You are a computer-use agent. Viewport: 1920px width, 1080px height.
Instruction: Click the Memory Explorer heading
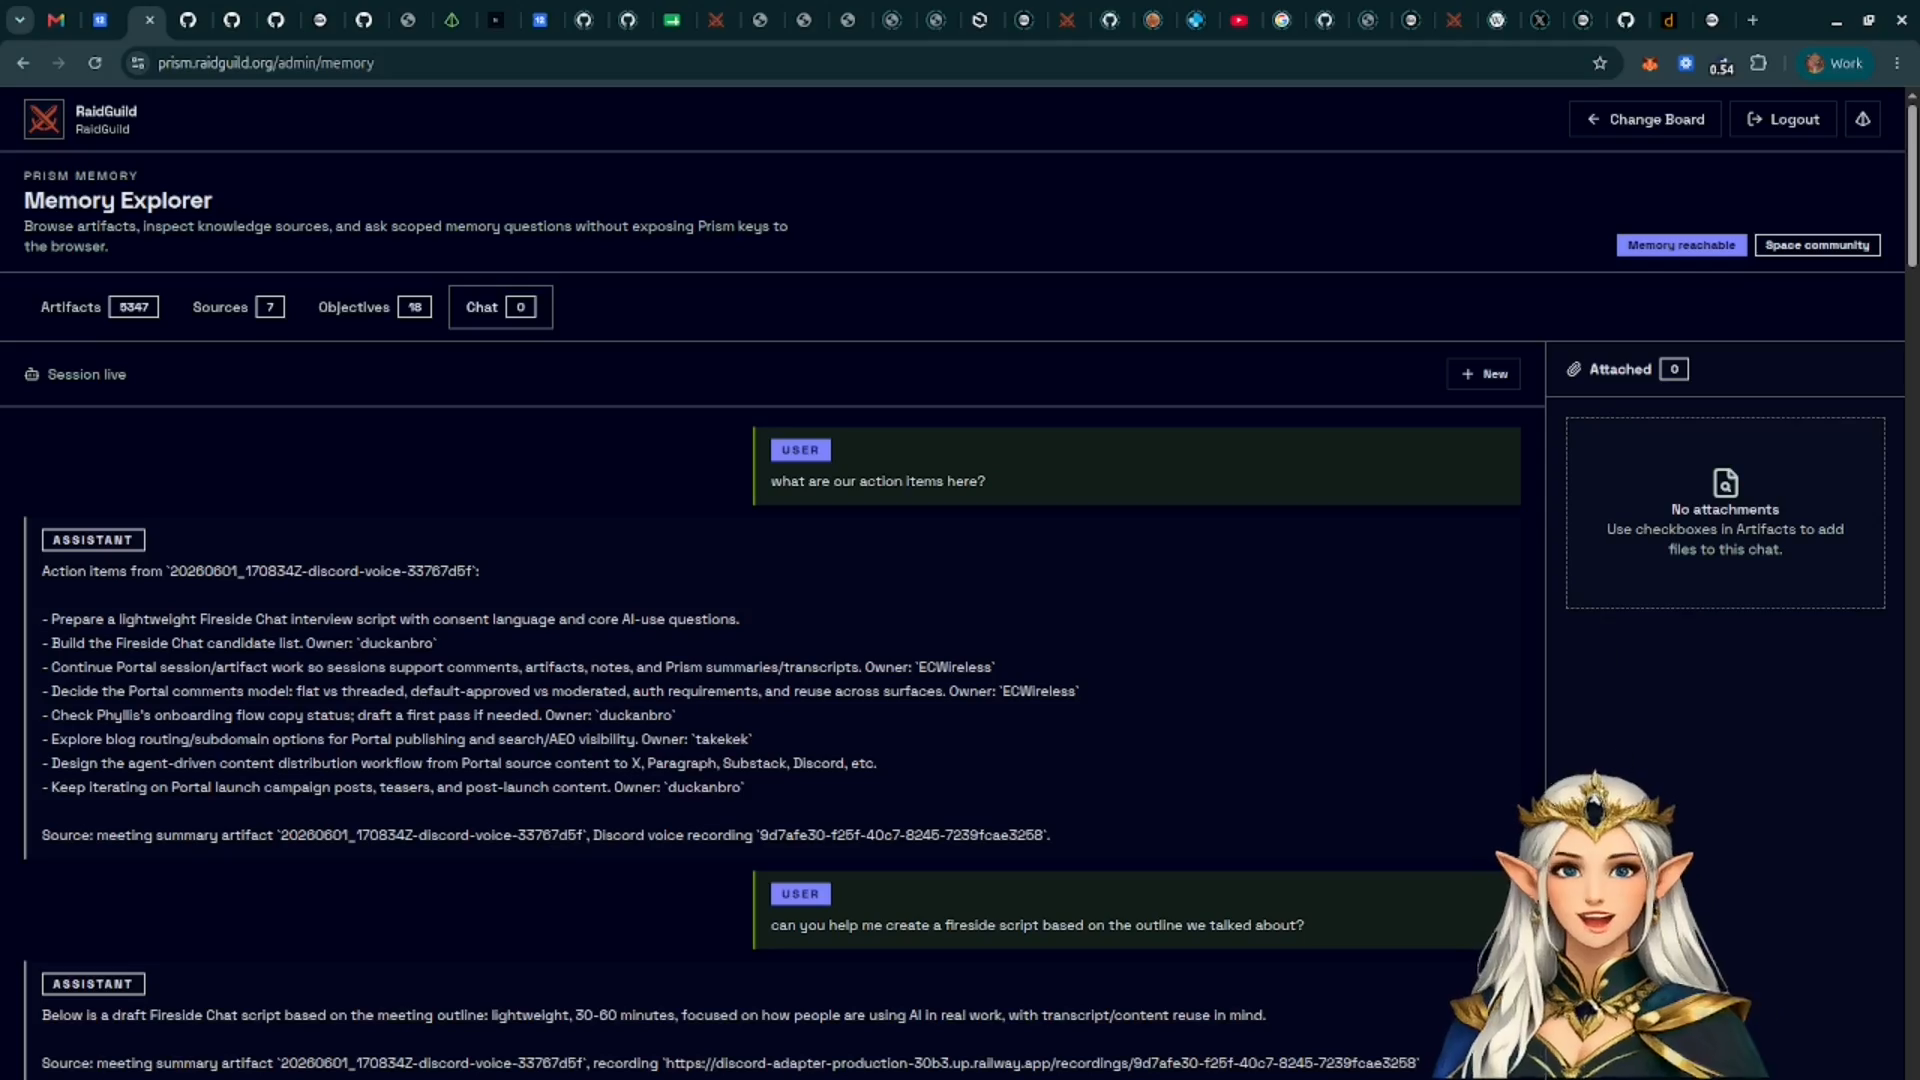pyautogui.click(x=118, y=200)
